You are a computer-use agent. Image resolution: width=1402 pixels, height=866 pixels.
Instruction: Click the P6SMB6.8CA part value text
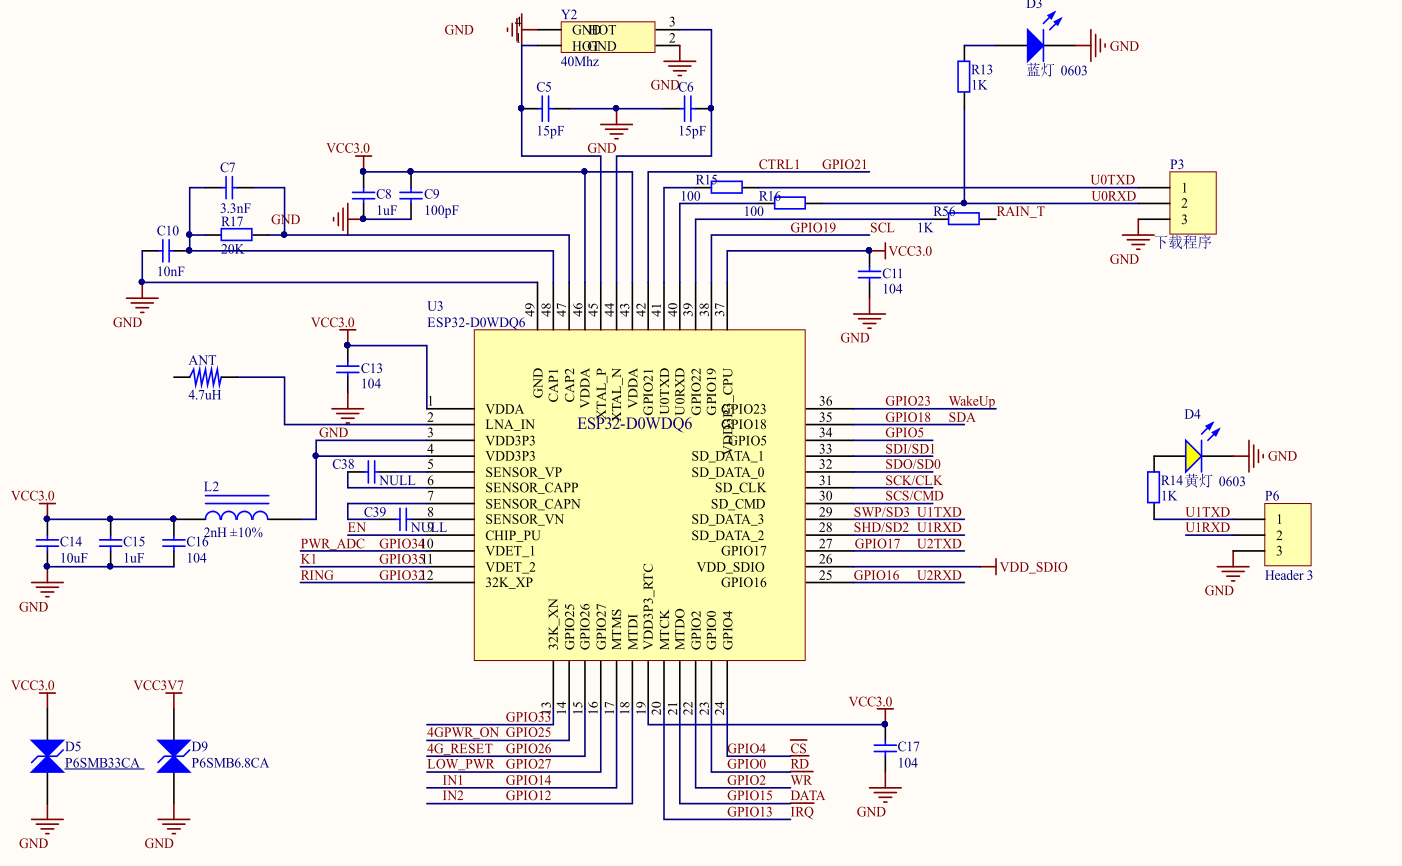pos(230,763)
